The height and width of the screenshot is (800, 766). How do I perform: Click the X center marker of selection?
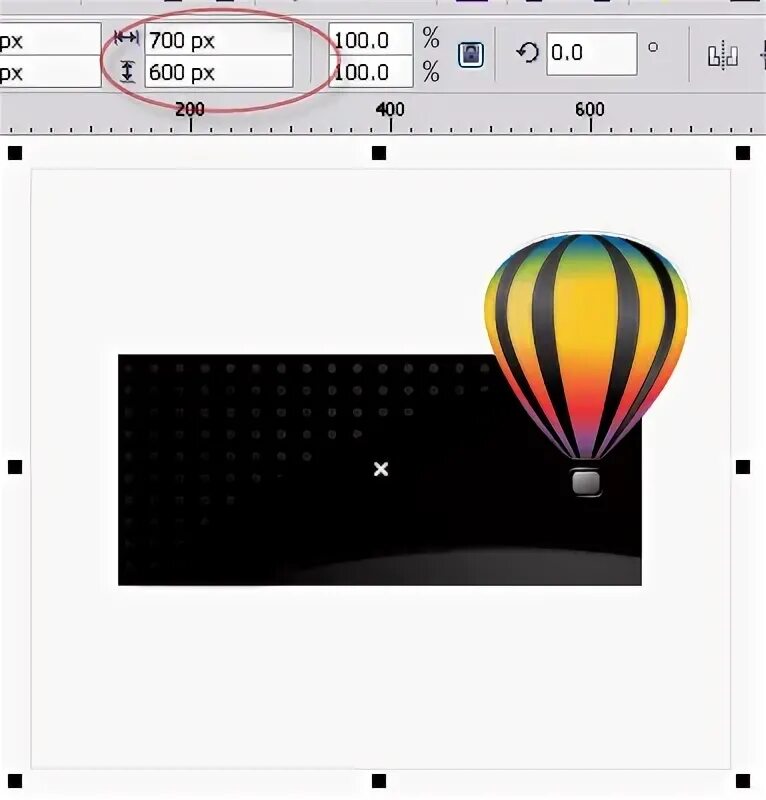[381, 468]
